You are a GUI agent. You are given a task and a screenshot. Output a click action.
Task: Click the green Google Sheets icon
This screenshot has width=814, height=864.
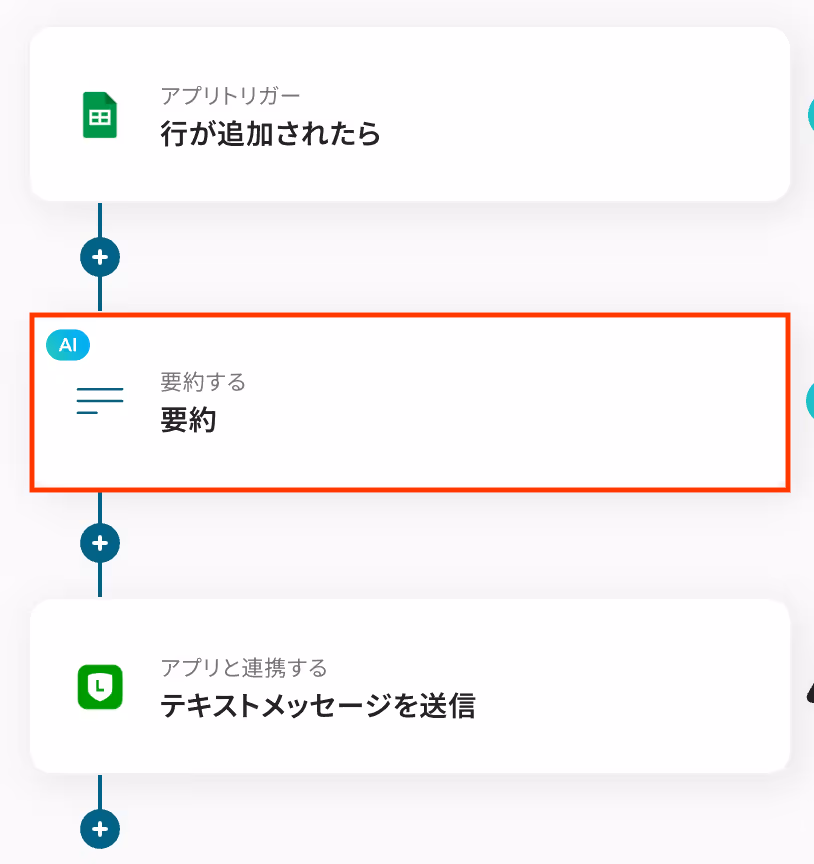(100, 115)
